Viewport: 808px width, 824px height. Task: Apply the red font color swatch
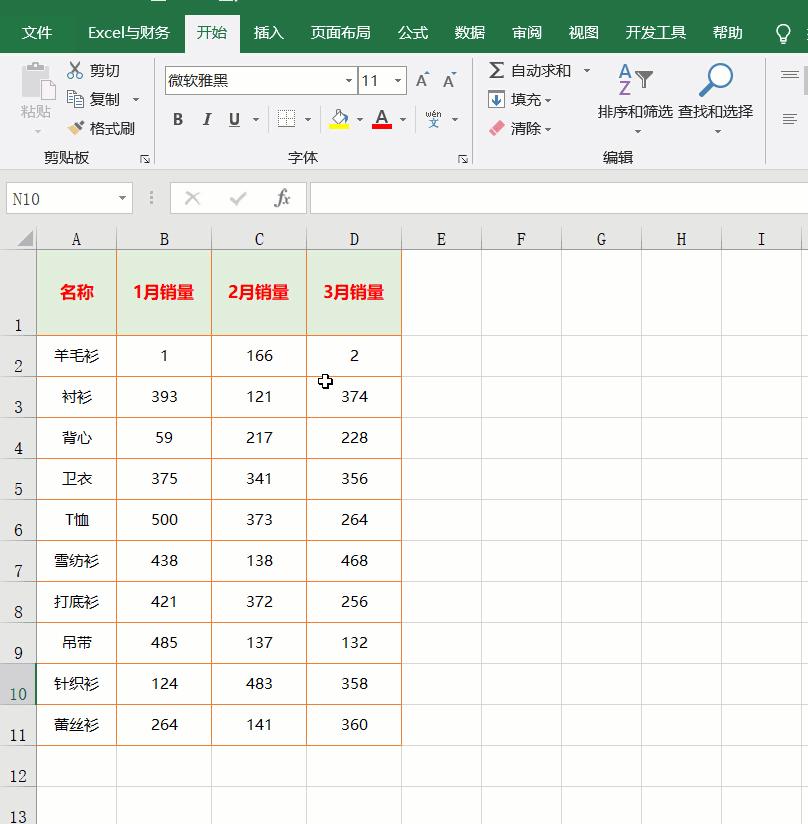[x=380, y=119]
